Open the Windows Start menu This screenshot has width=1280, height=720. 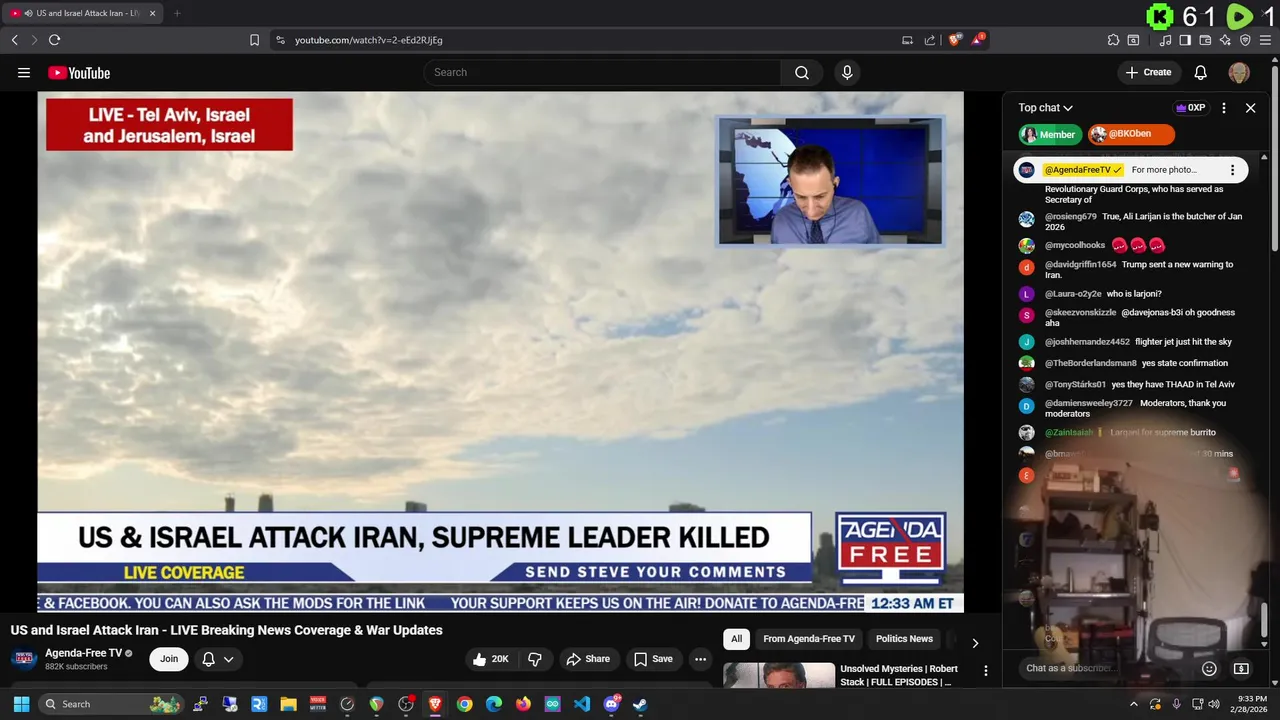pyautogui.click(x=21, y=704)
